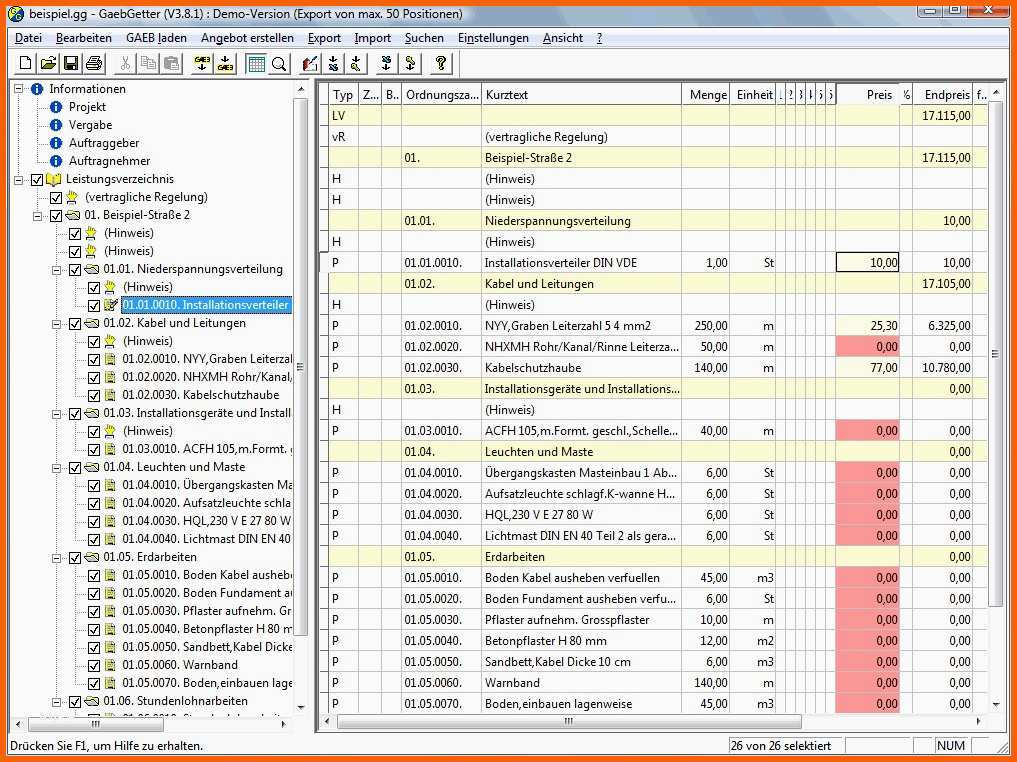The image size is (1017, 762).
Task: Activate the table grid view icon
Action: click(x=256, y=64)
